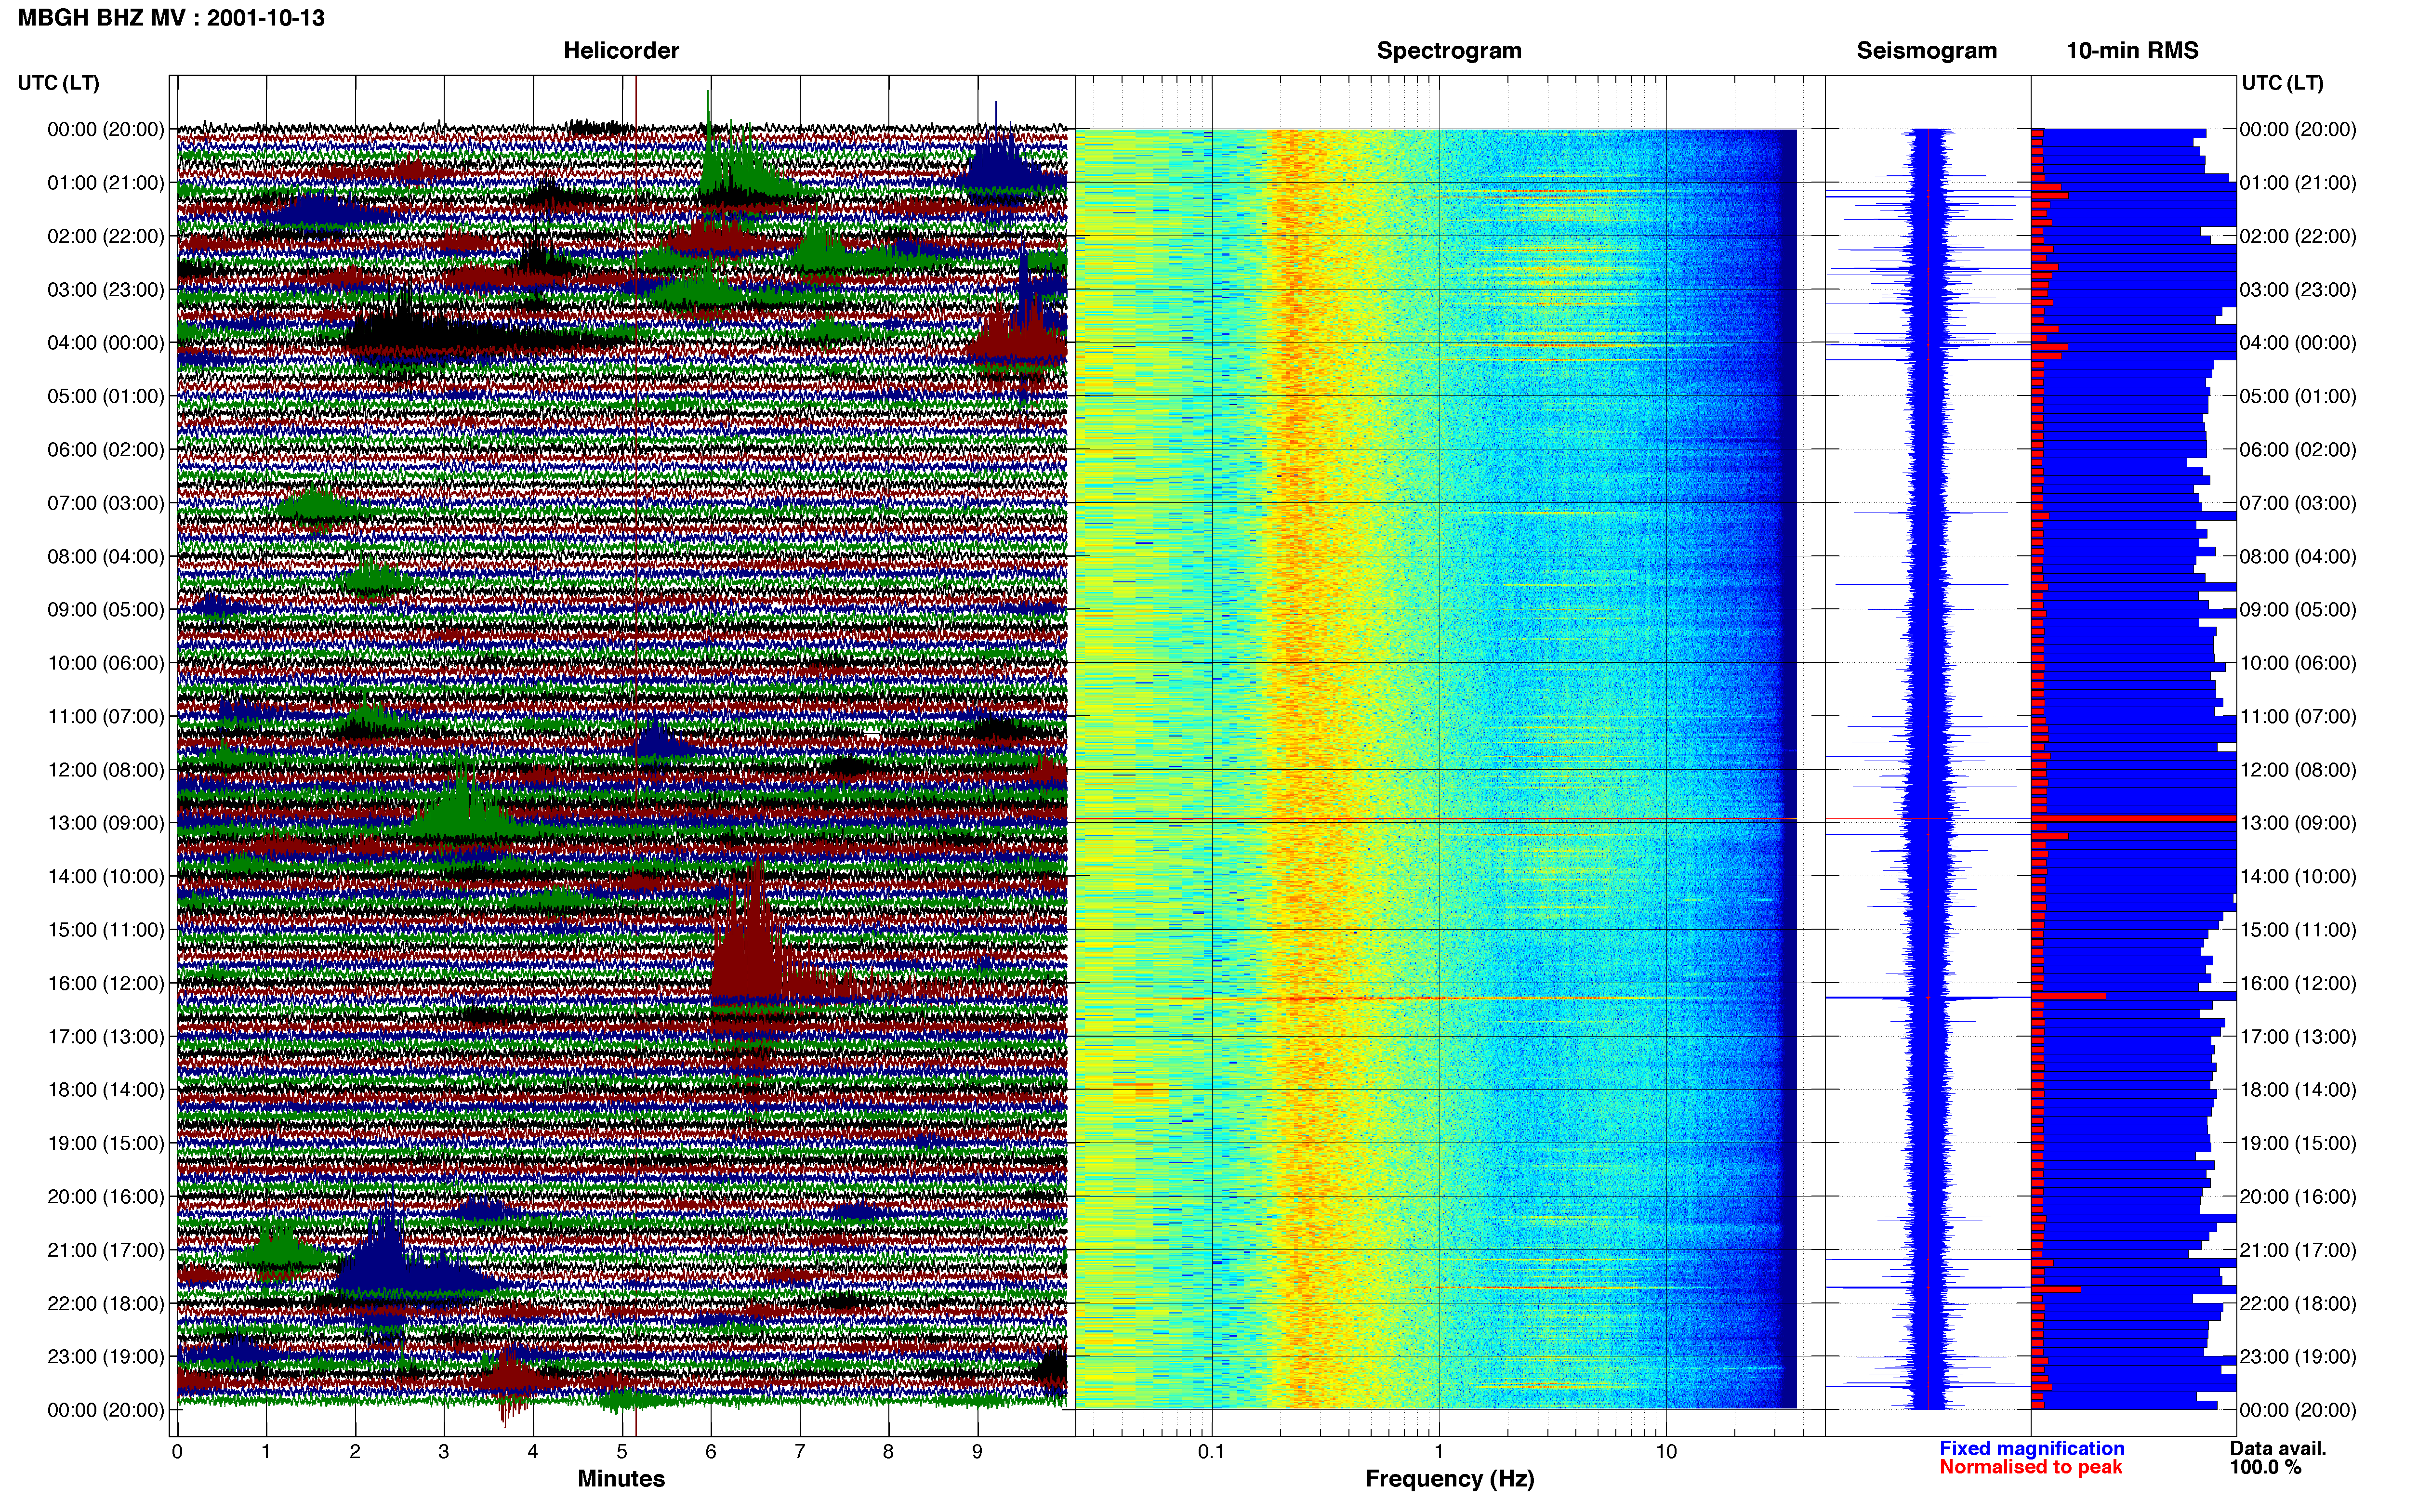Click the title 'MBGH BHZ MV : 2001-10-13'
Image resolution: width=2418 pixels, height=1512 pixels.
[171, 18]
